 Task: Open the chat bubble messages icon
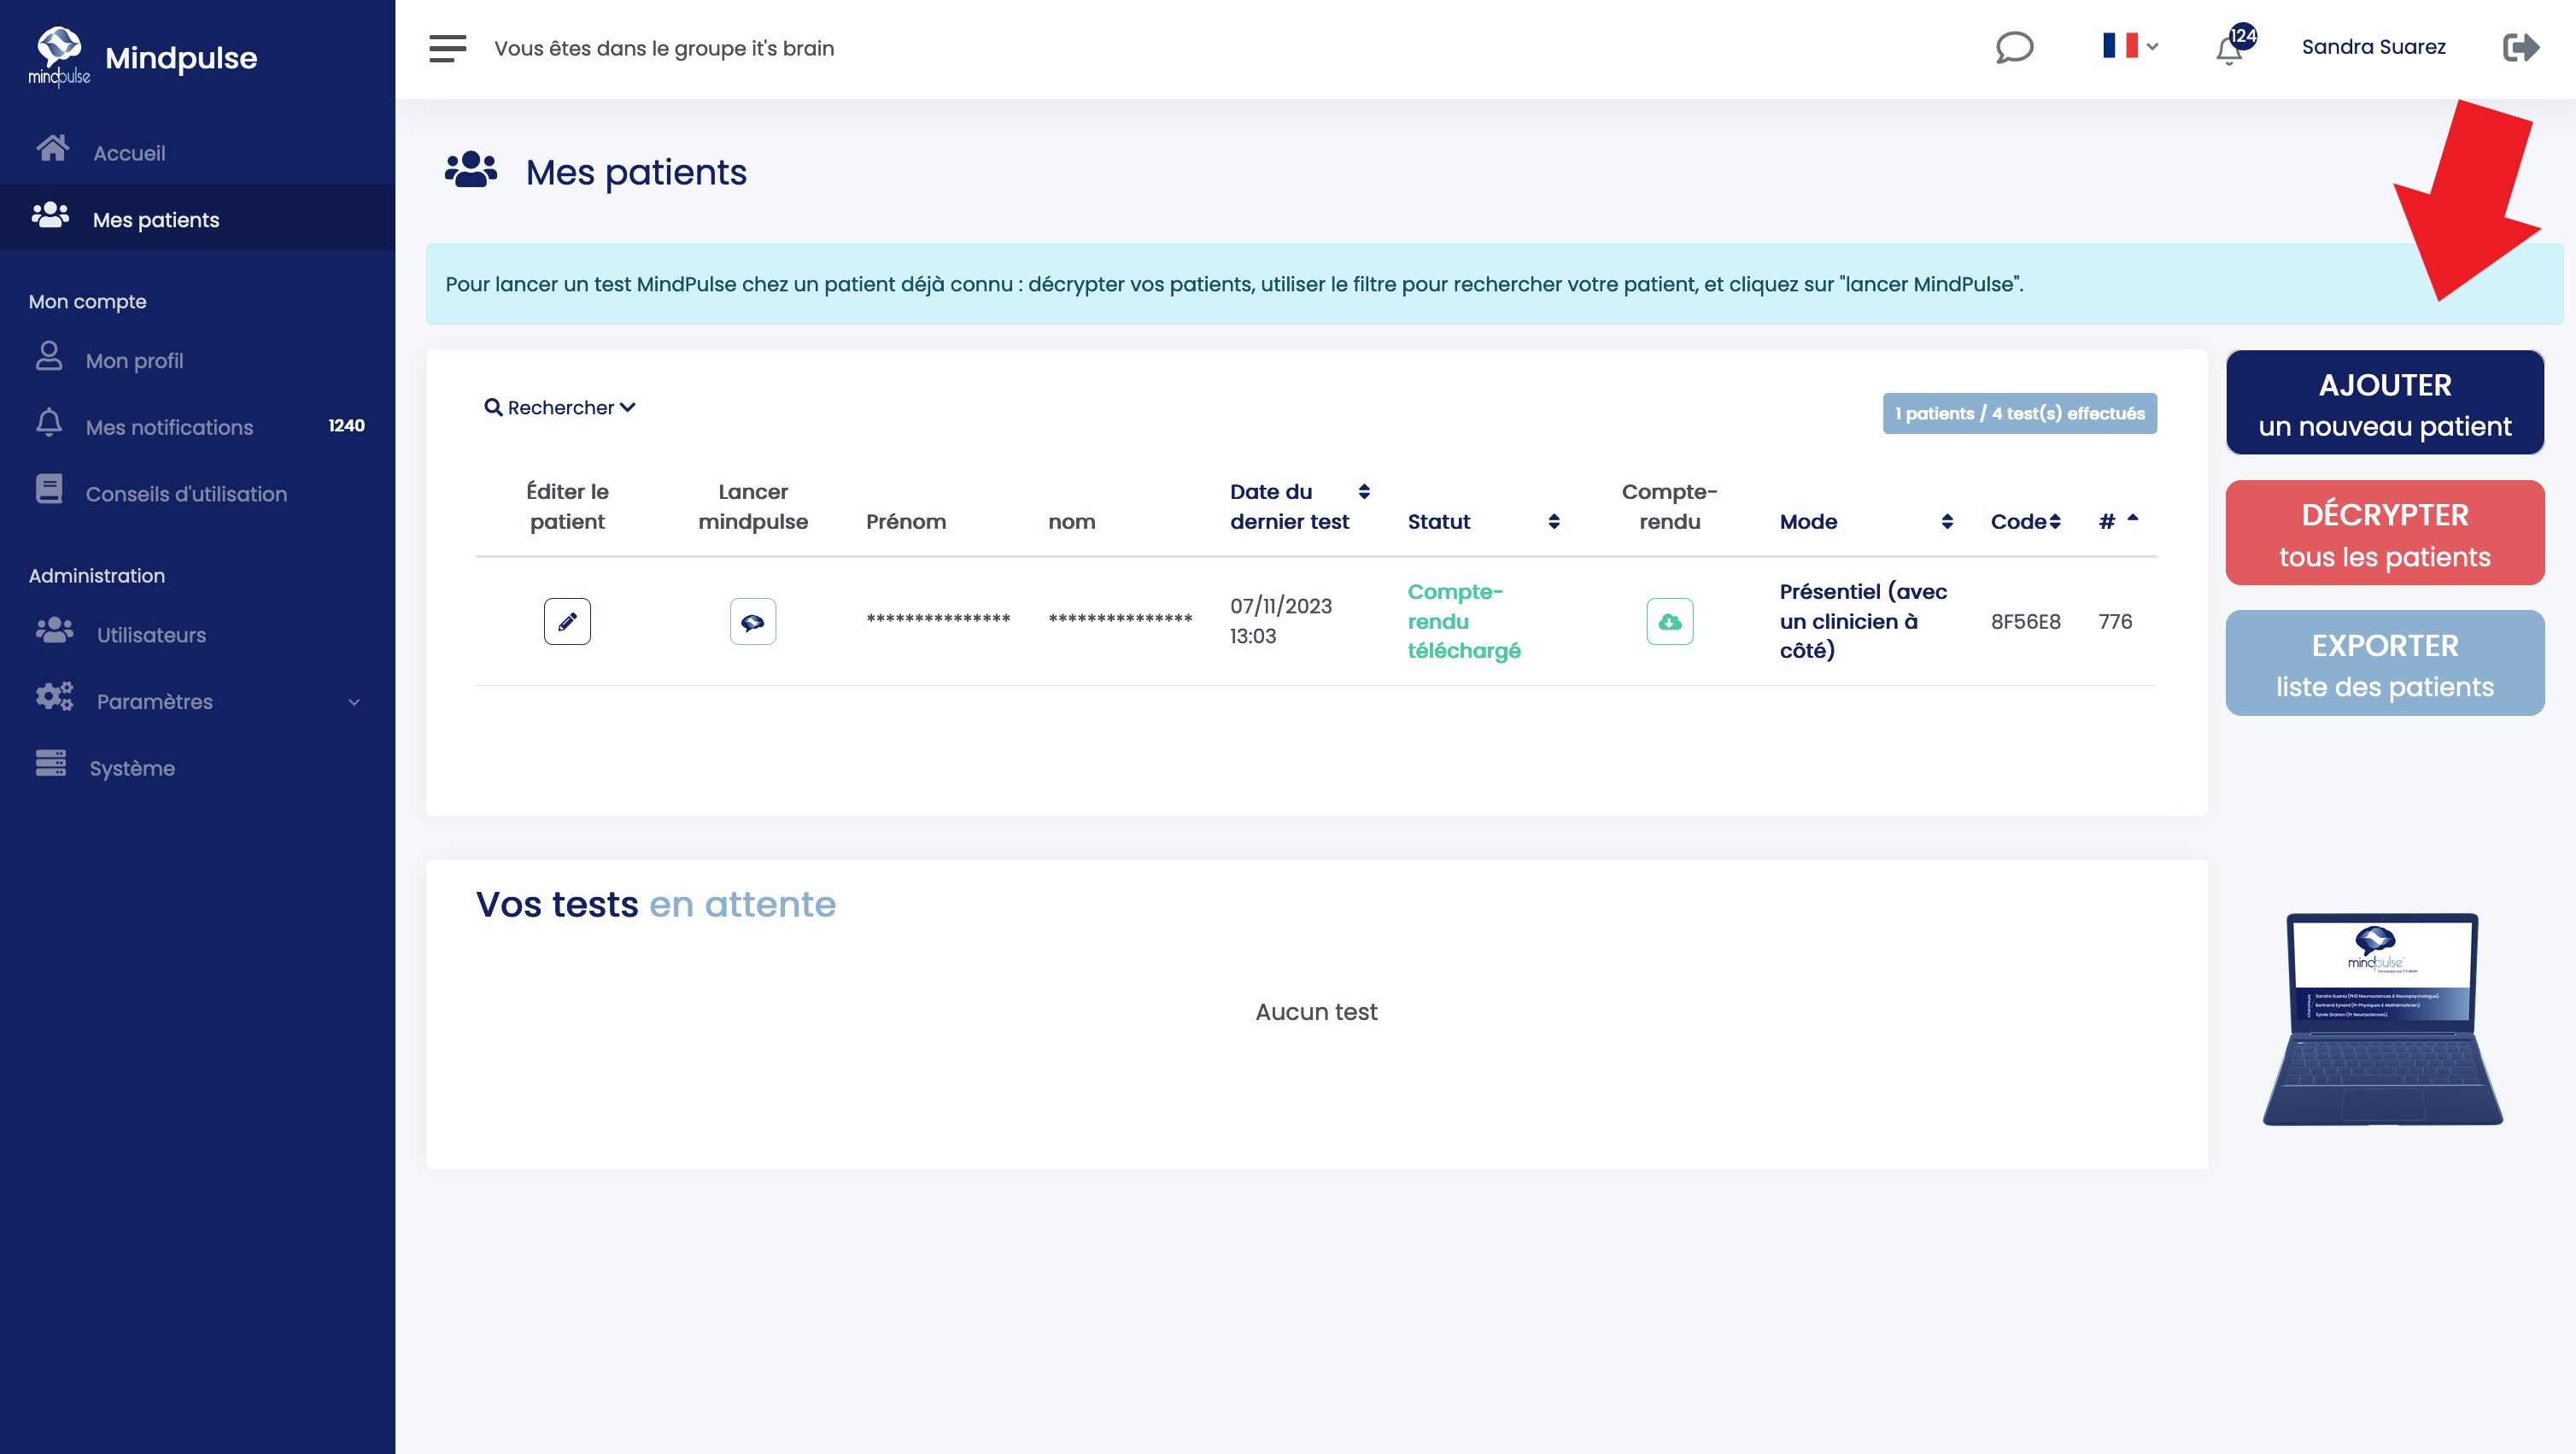pyautogui.click(x=2013, y=47)
